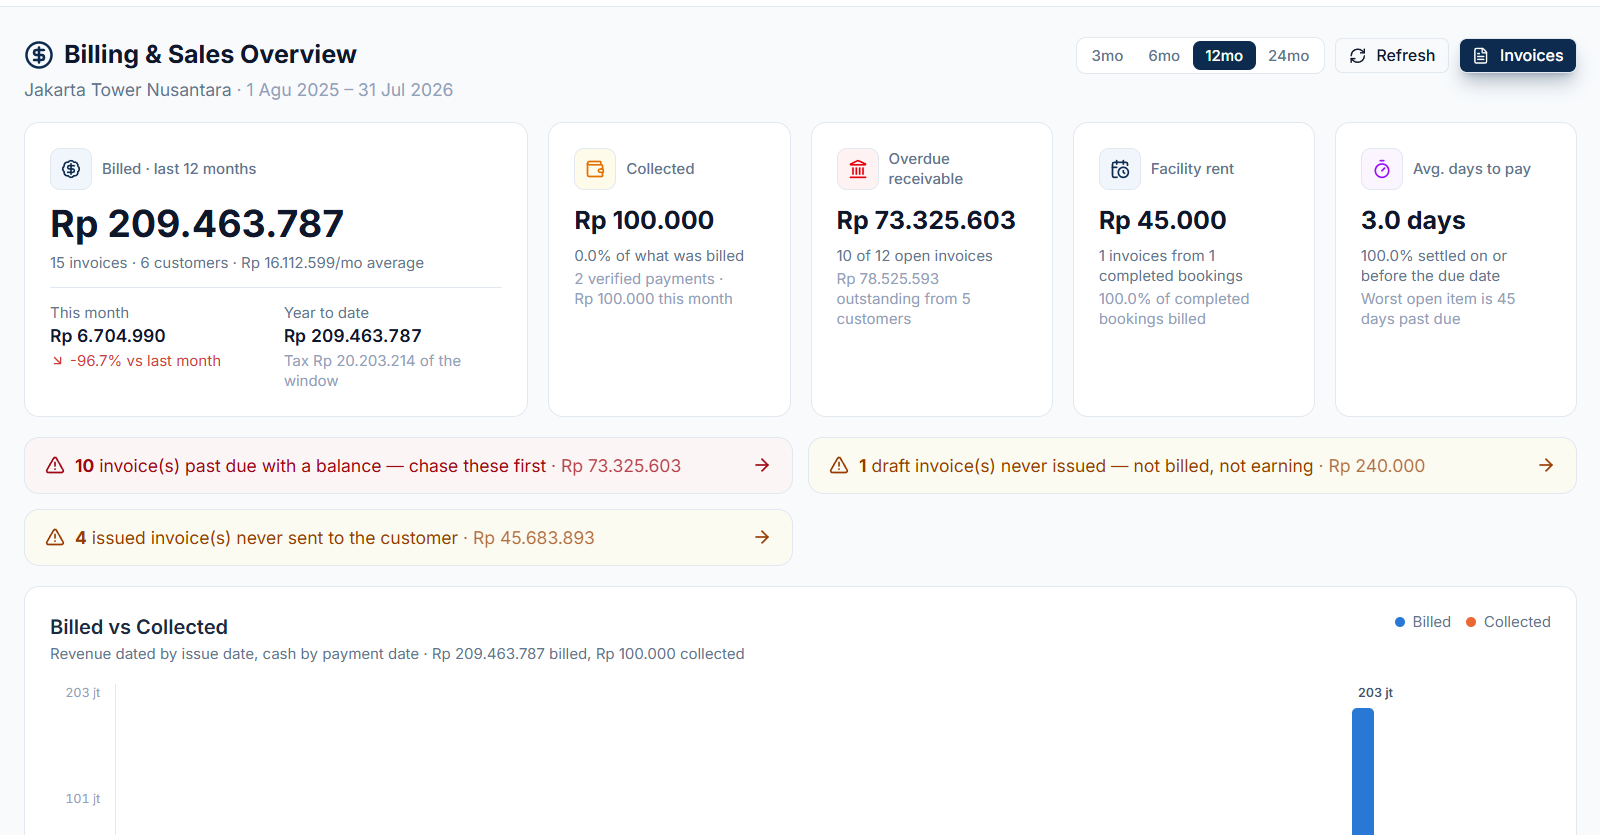Screen dimensions: 1600x835
Task: Click the refresh arrows icon
Action: pyautogui.click(x=1358, y=56)
